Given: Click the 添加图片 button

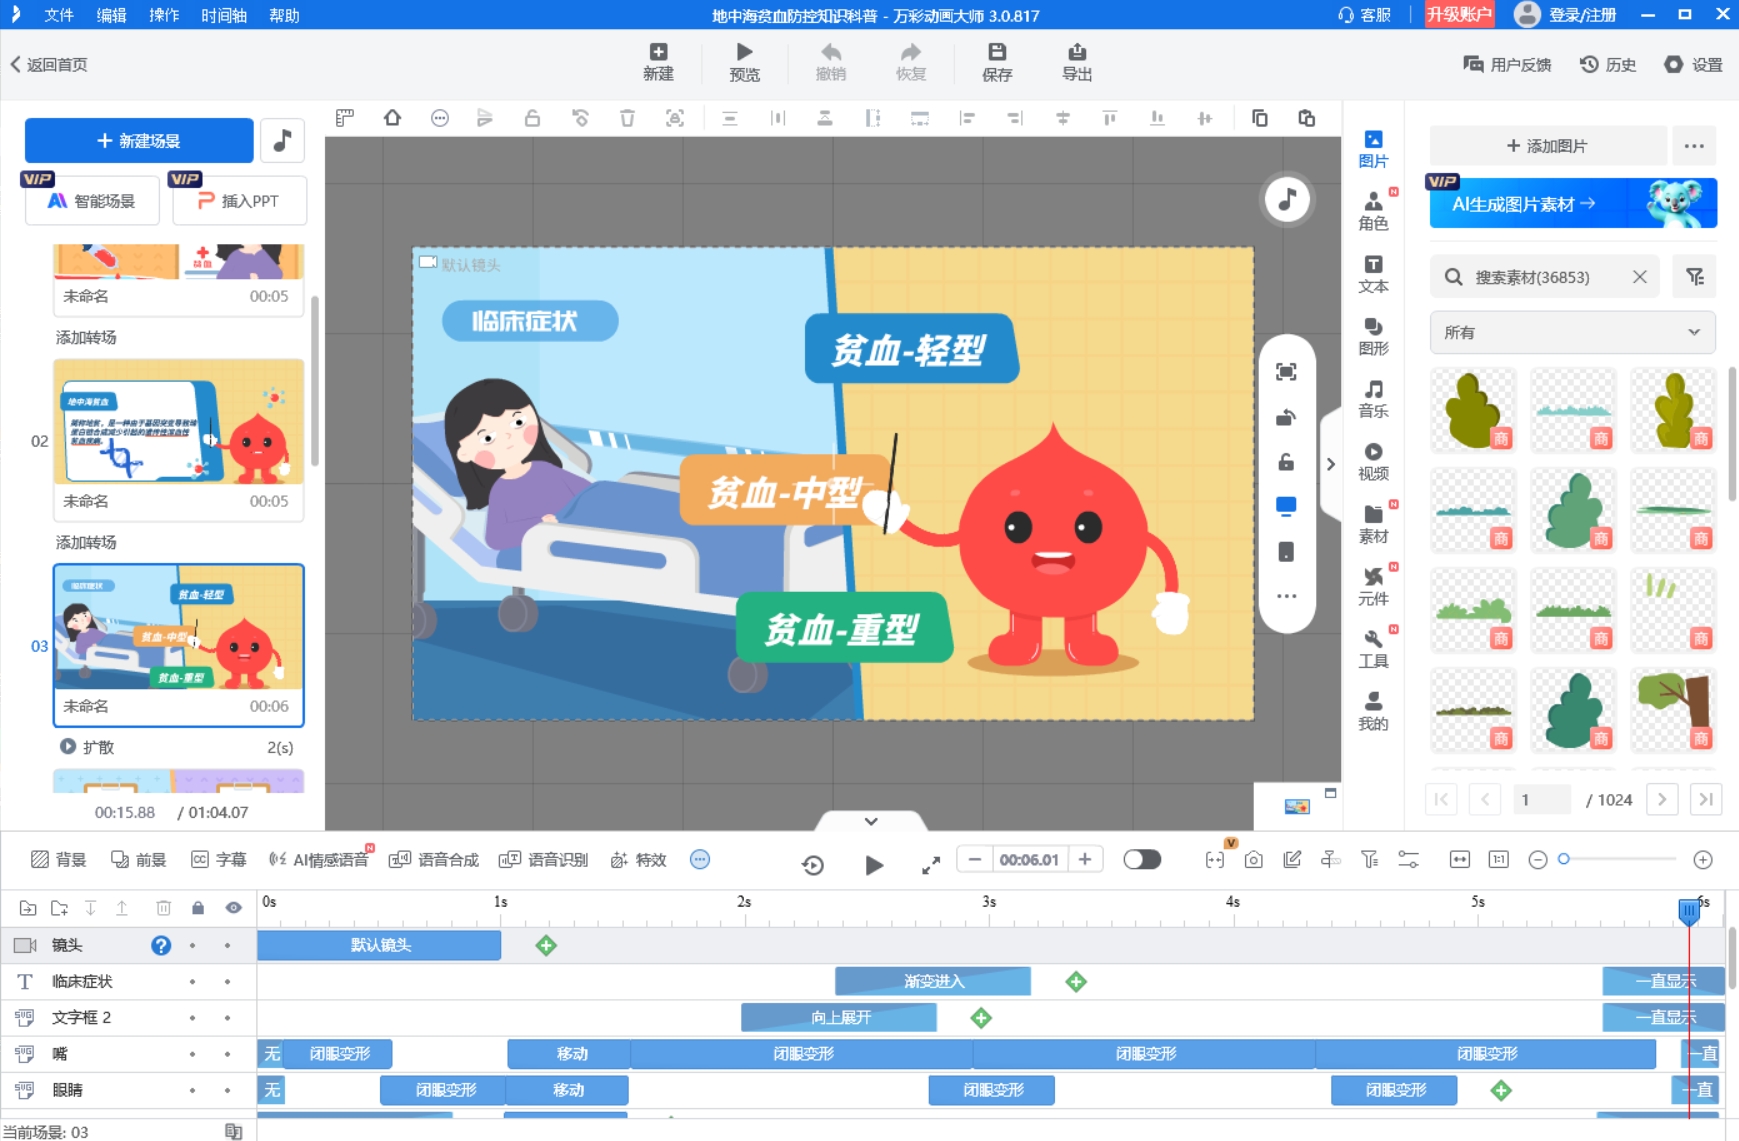Looking at the screenshot, I should click(x=1547, y=146).
